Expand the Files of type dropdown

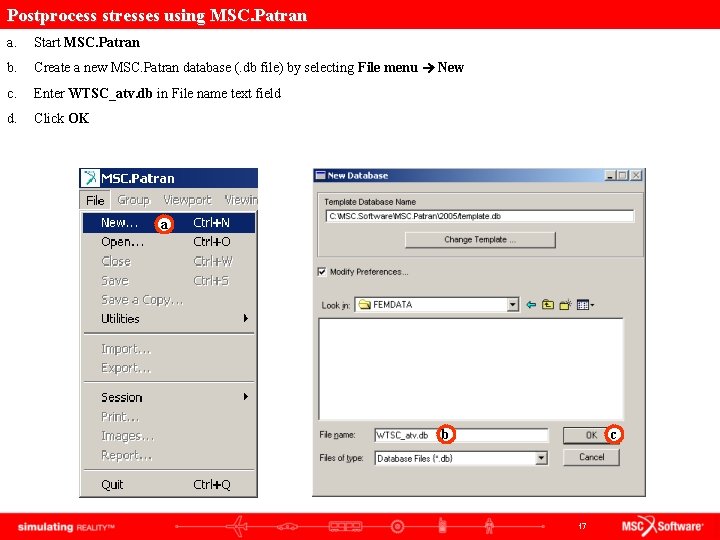point(541,458)
